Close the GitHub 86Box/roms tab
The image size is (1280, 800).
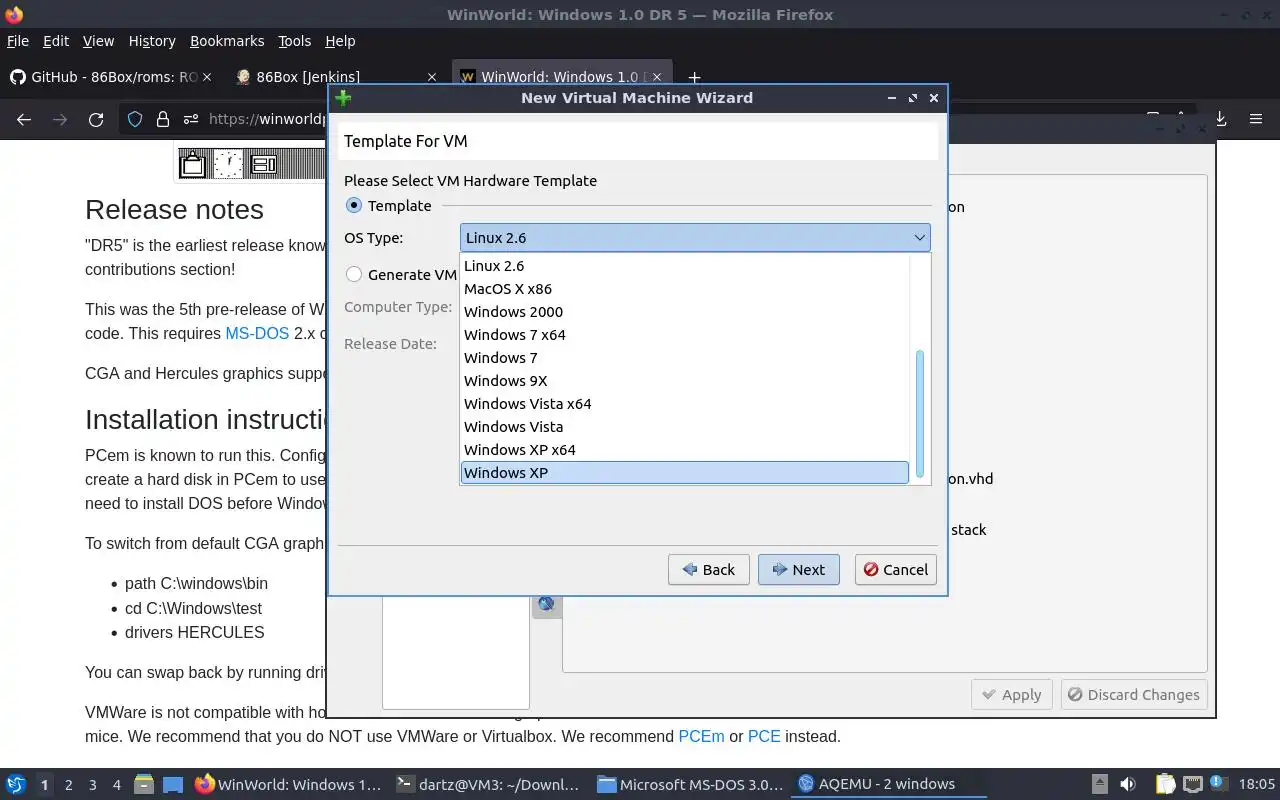[x=207, y=77]
